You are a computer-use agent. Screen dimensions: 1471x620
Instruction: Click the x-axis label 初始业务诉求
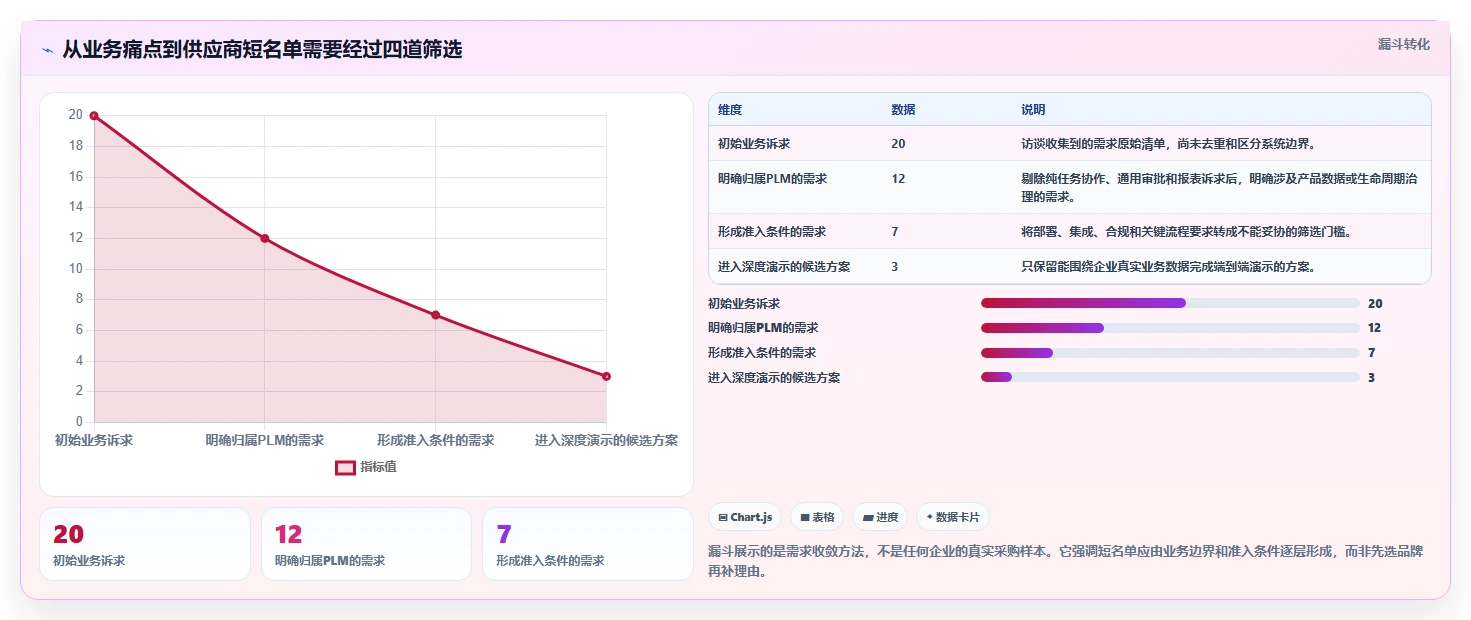94,440
